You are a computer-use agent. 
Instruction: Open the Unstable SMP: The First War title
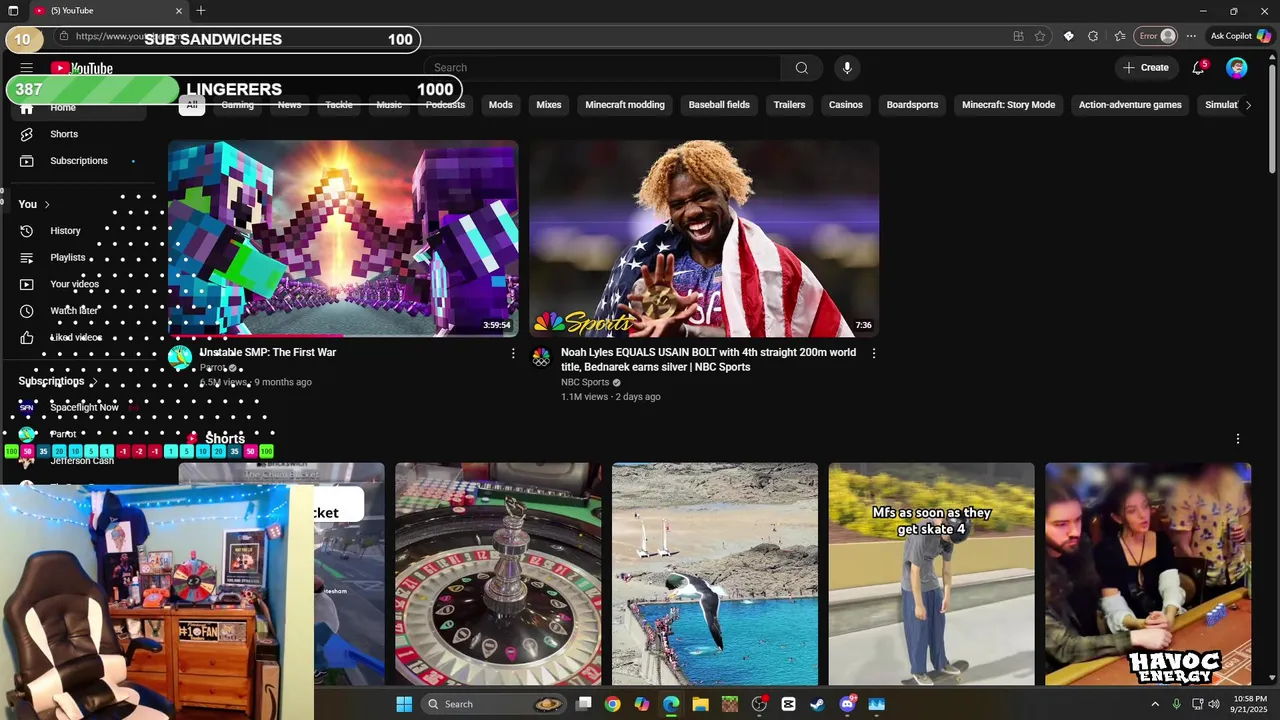pos(268,352)
